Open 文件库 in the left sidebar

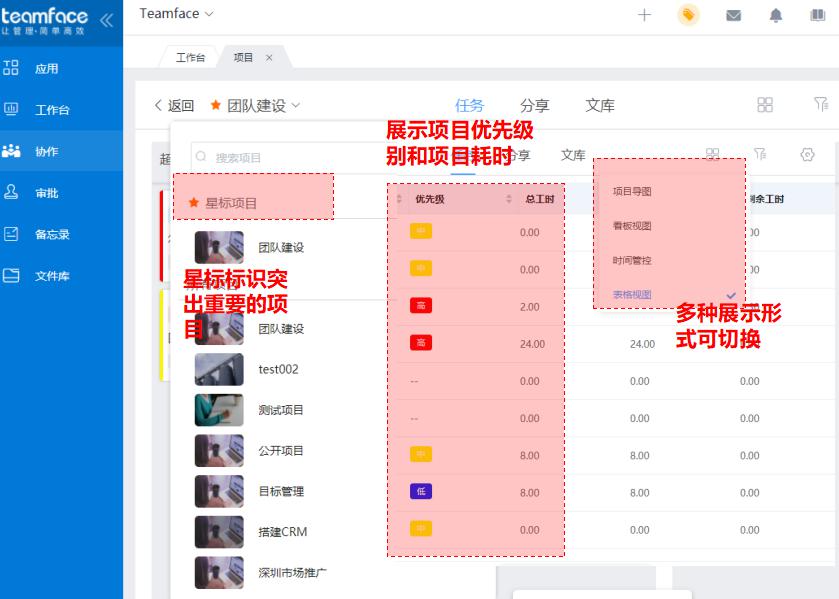51,276
